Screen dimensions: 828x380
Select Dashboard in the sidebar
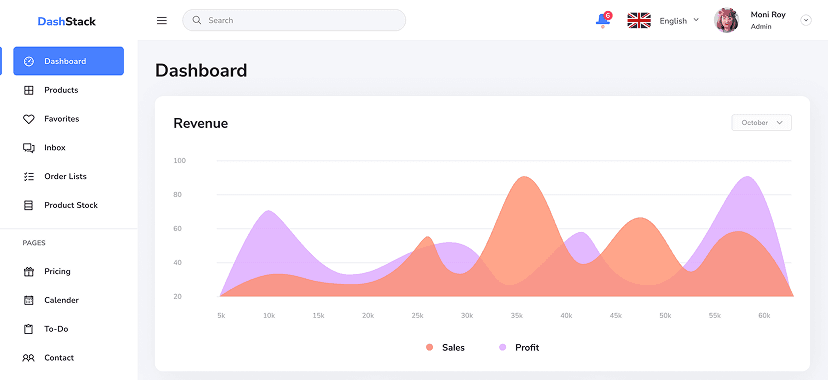pos(69,61)
